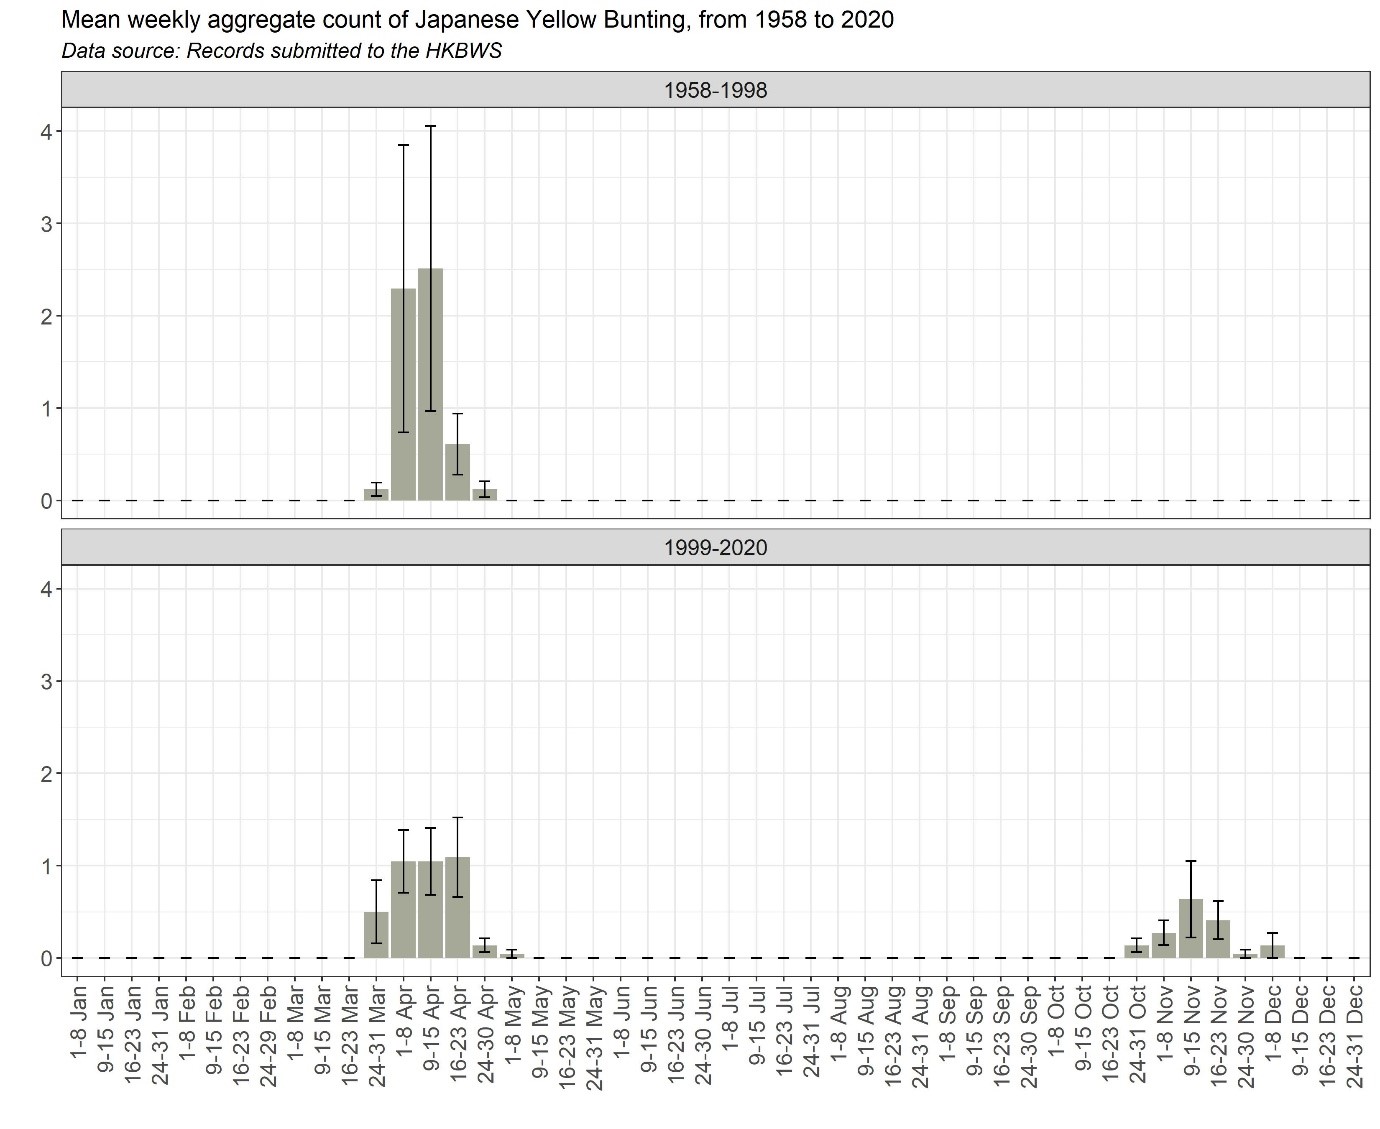Viewport: 1380px width, 1129px height.
Task: Select the 16-23 Apr bar in the 1958-1998 panel
Action: point(457,472)
